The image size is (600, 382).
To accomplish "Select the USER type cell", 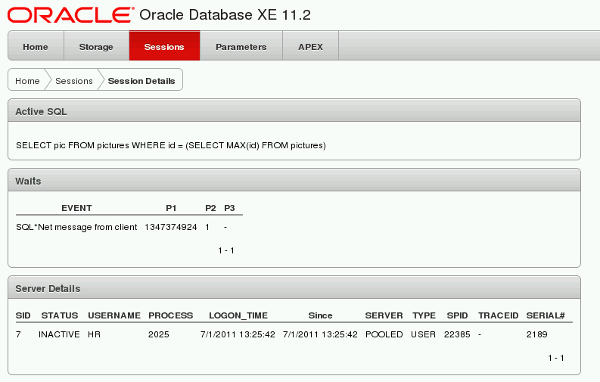I will tap(423, 335).
